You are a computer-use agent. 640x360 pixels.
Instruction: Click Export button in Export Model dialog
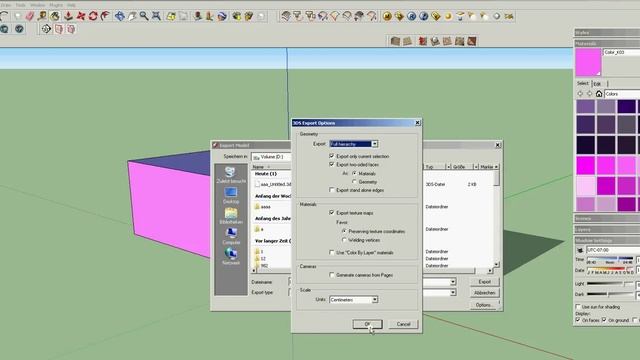coord(484,282)
